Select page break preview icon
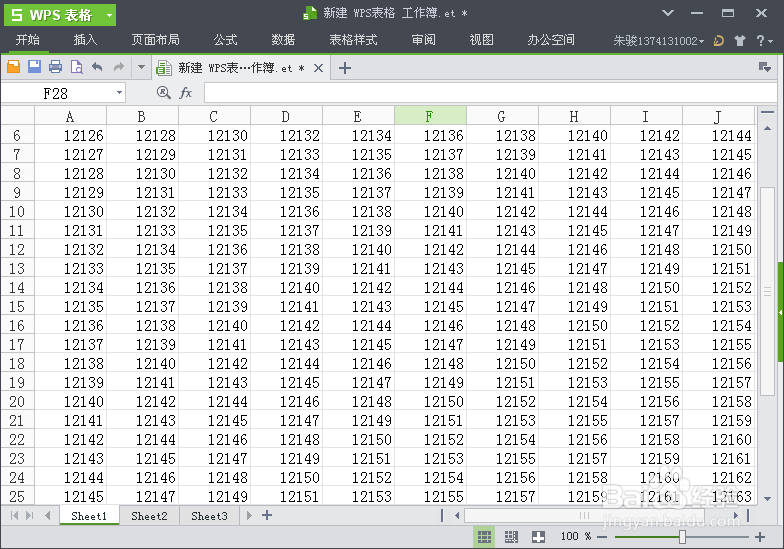 pos(511,536)
